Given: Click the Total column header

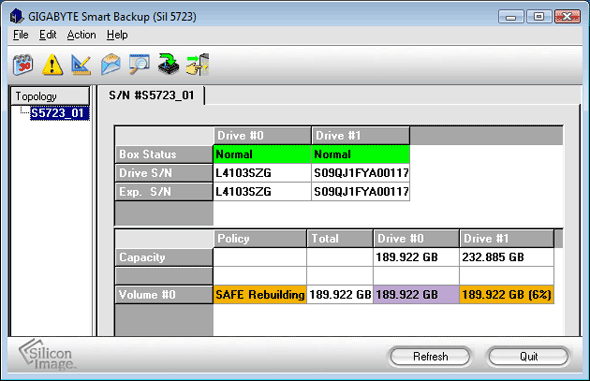Looking at the screenshot, I should (x=340, y=238).
